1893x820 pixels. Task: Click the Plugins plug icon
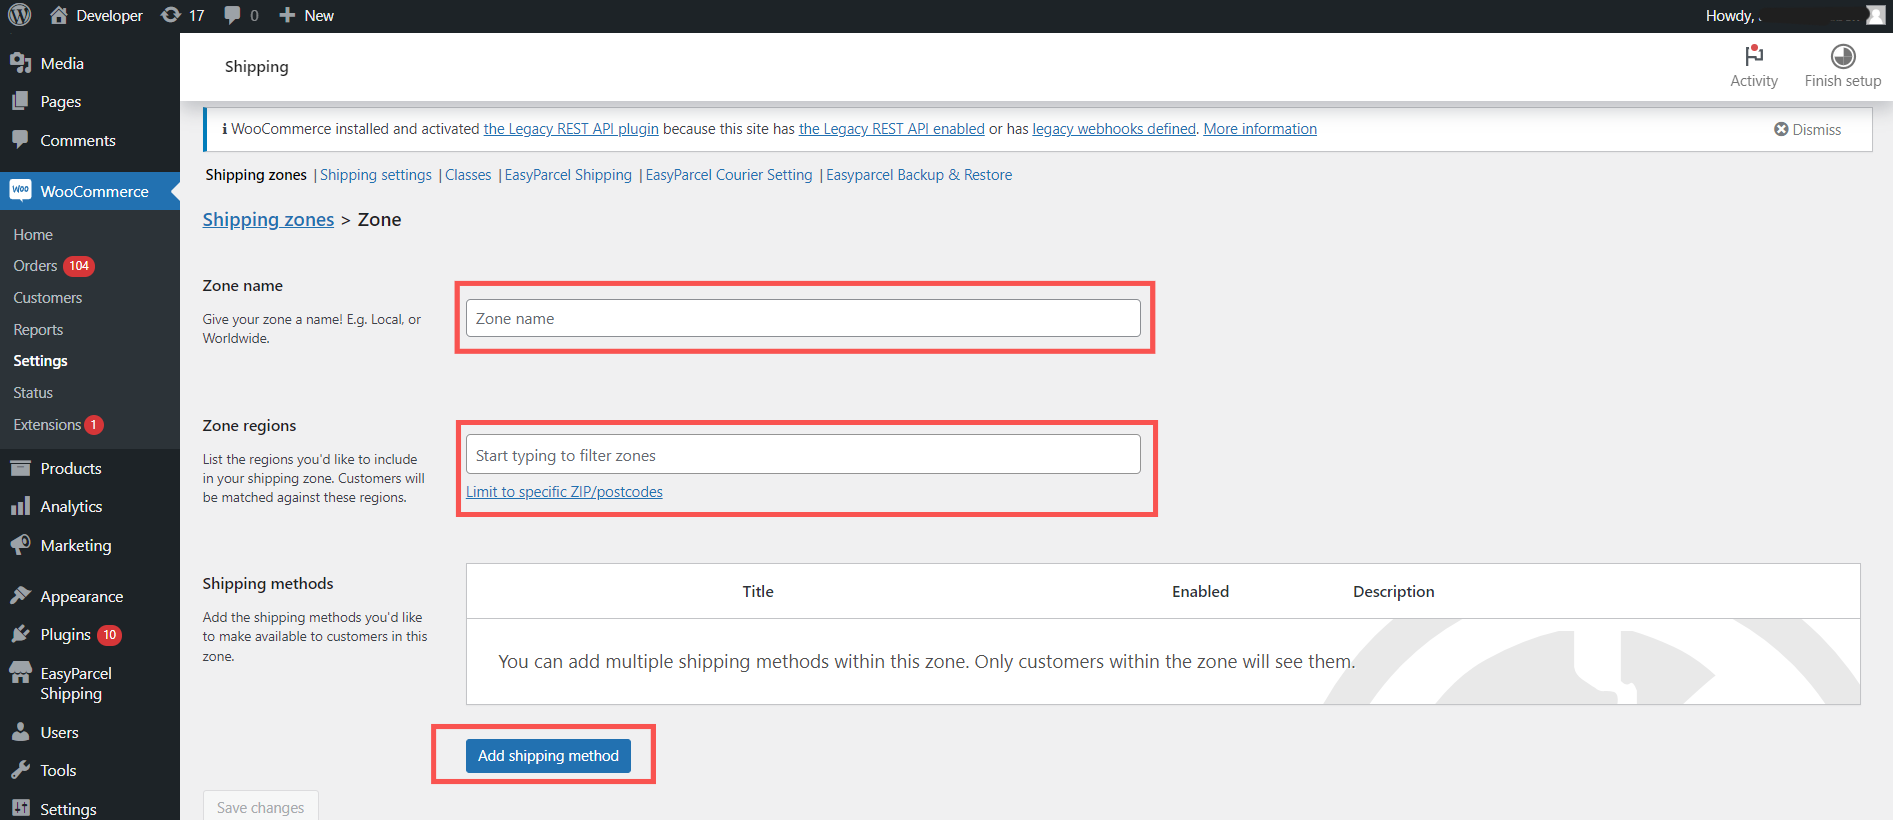coord(20,634)
